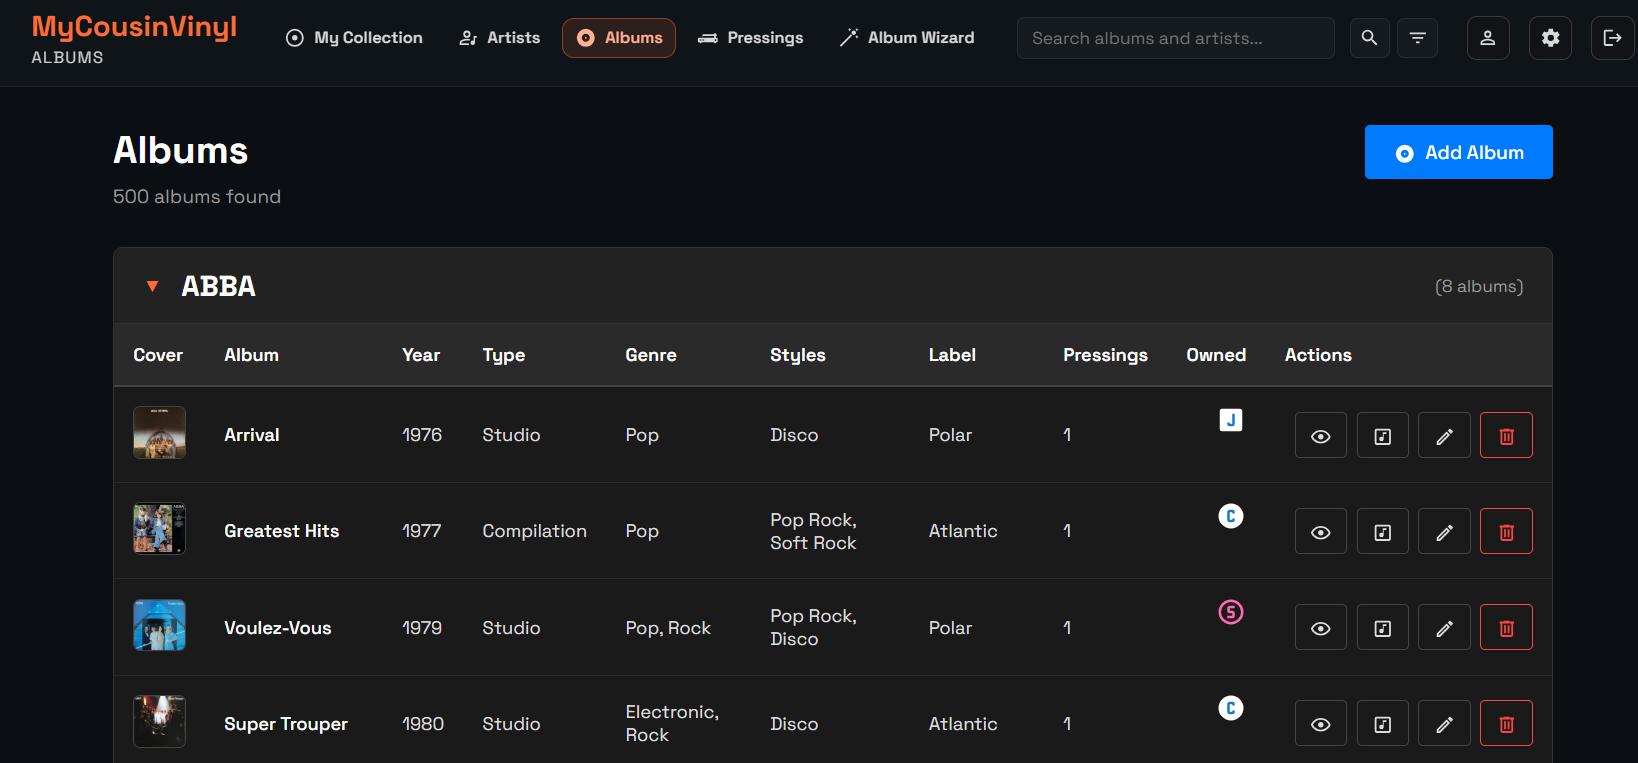The image size is (1638, 763).
Task: Click the 'Atlantic' label in Super Trouper row
Action: point(963,724)
